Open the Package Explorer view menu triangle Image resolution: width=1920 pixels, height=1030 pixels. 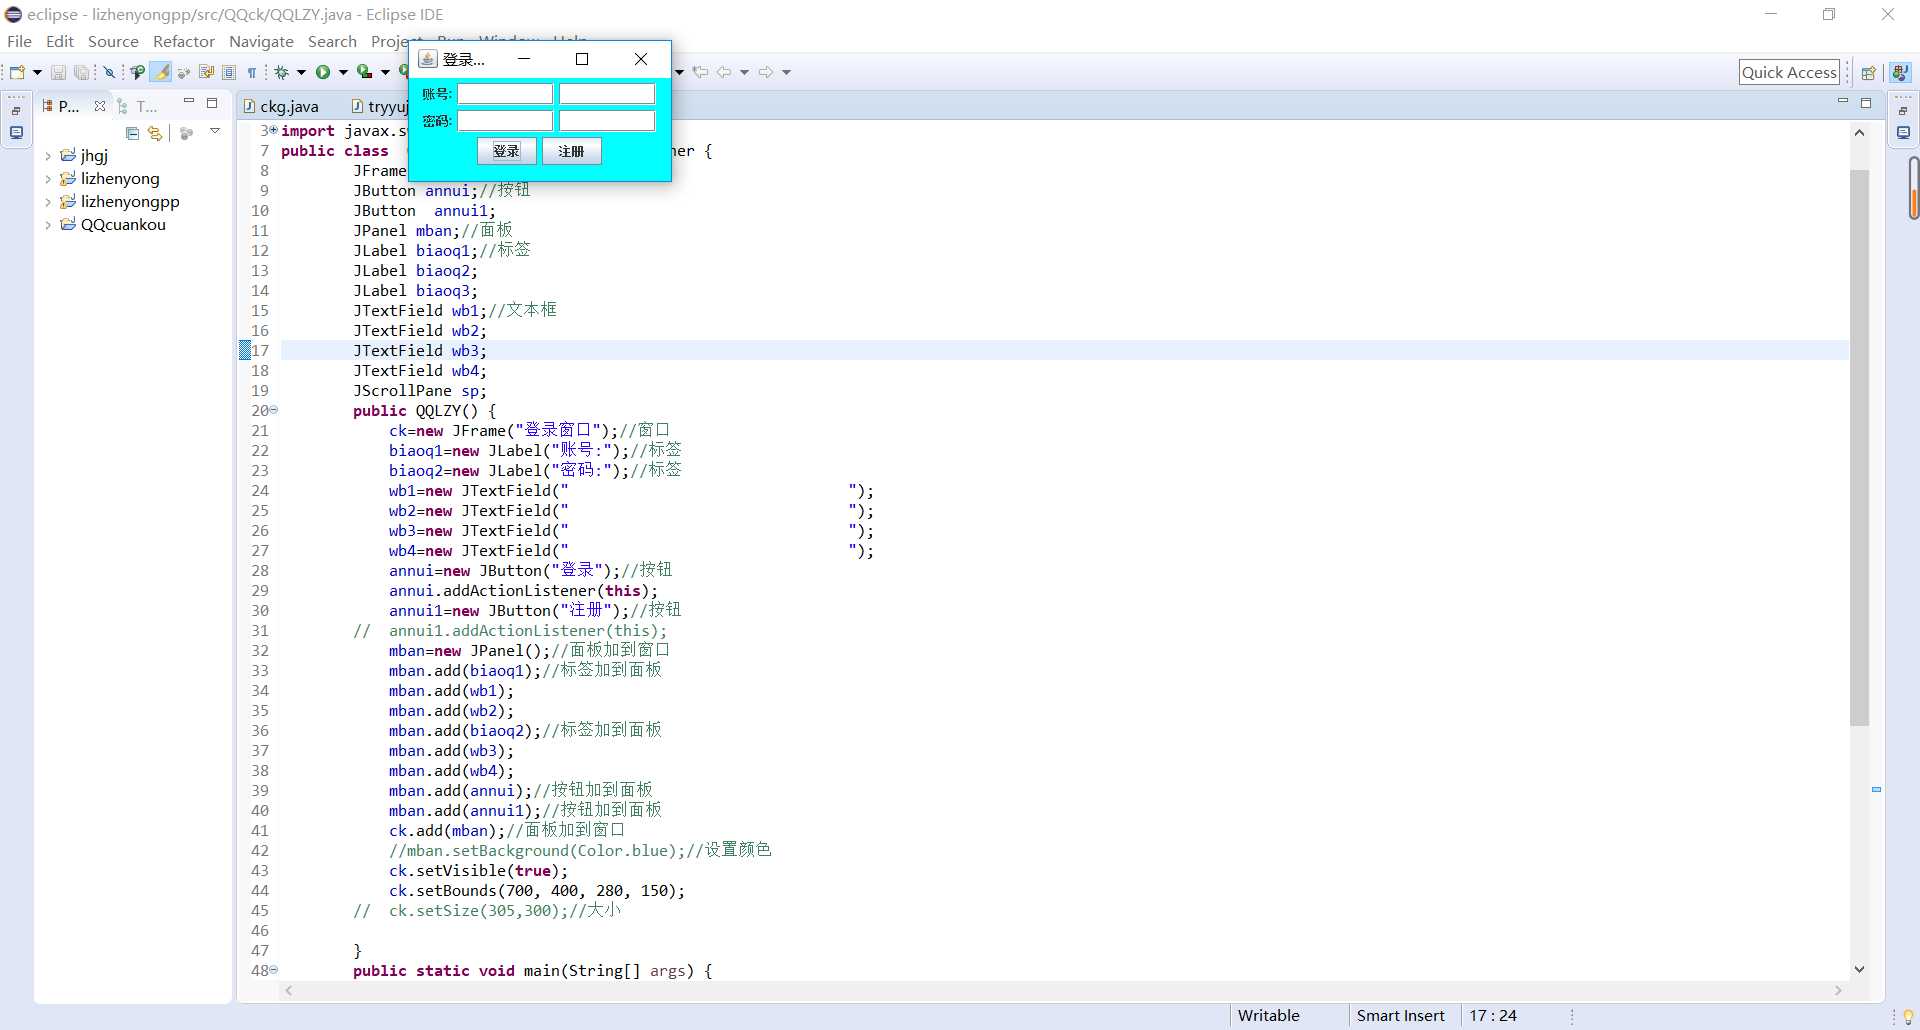[x=215, y=131]
